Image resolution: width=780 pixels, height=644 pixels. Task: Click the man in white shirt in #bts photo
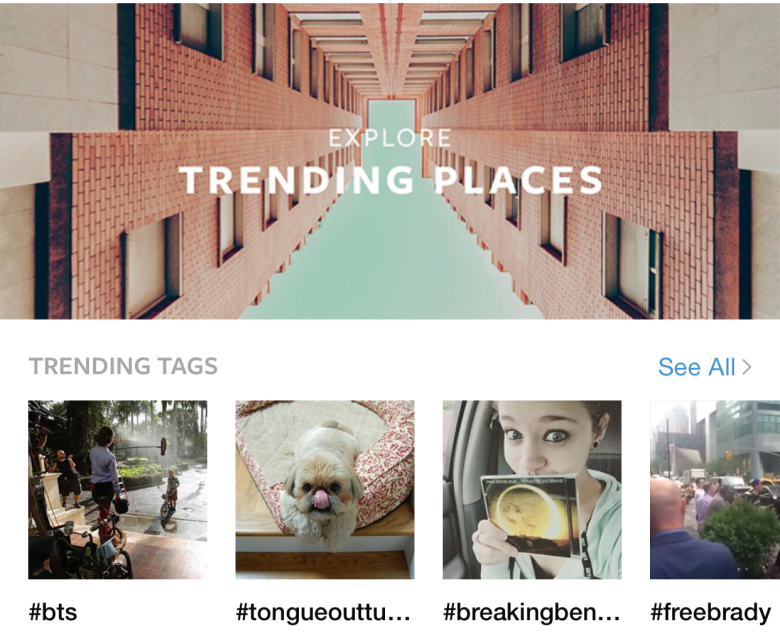(103, 470)
